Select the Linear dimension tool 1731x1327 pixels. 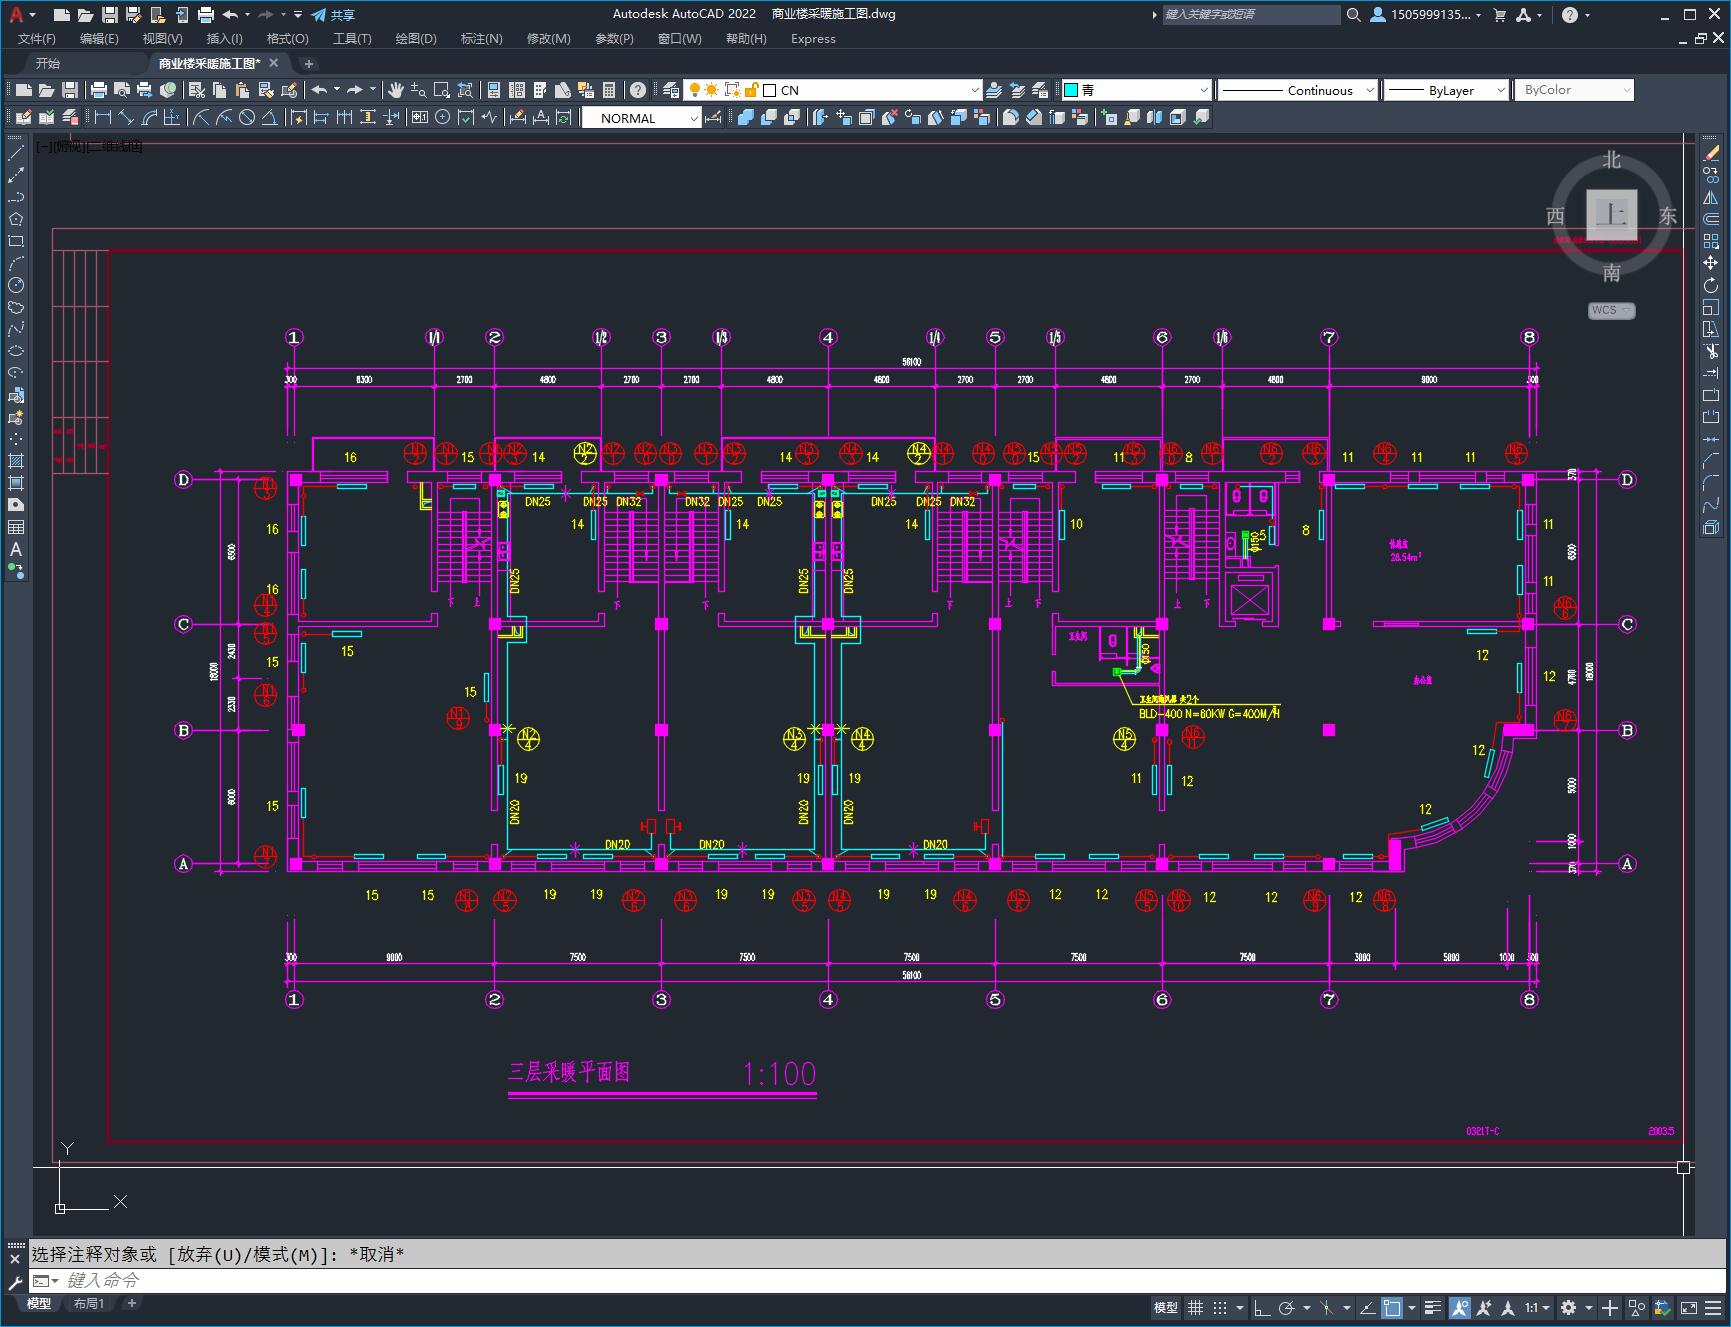(x=102, y=118)
